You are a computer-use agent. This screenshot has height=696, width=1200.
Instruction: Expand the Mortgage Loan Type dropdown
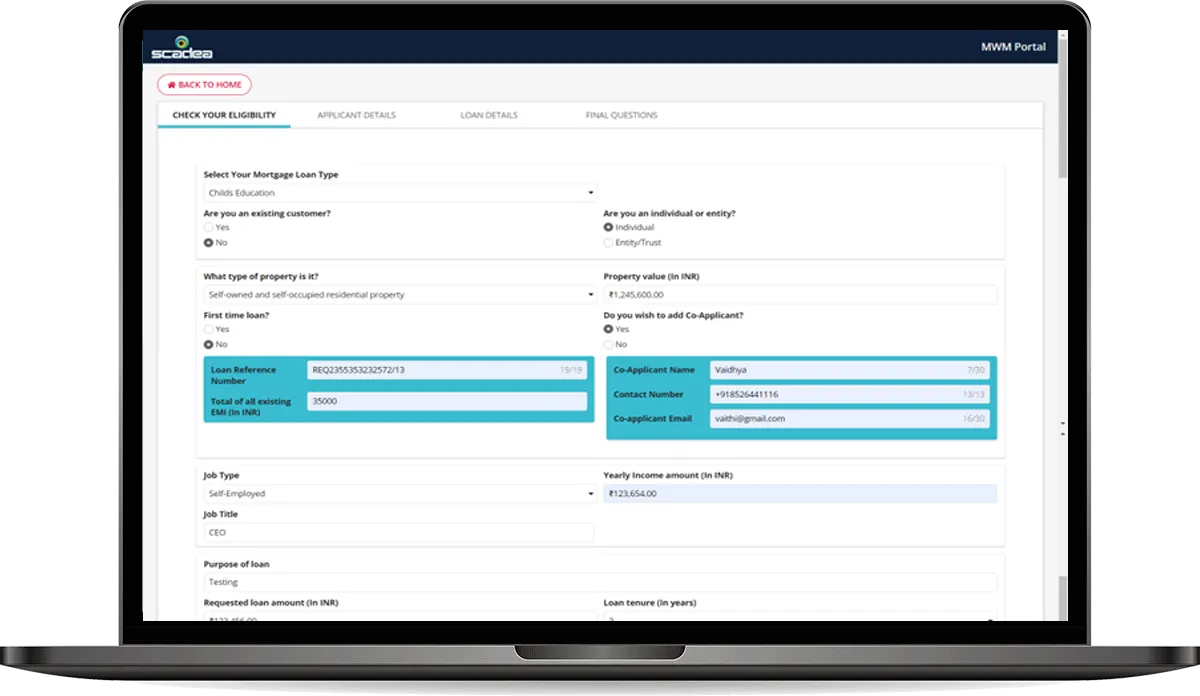pyautogui.click(x=398, y=193)
